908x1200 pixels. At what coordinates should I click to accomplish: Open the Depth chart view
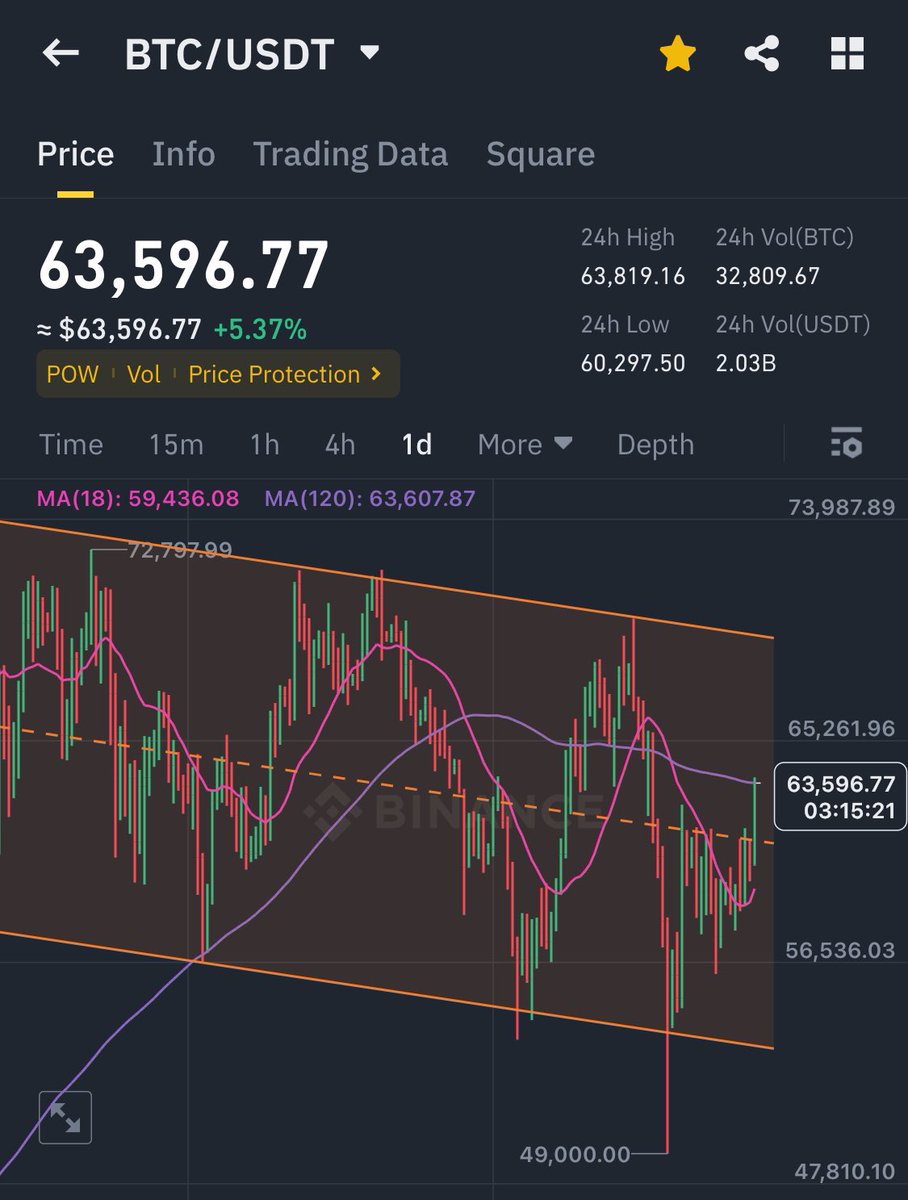click(655, 445)
